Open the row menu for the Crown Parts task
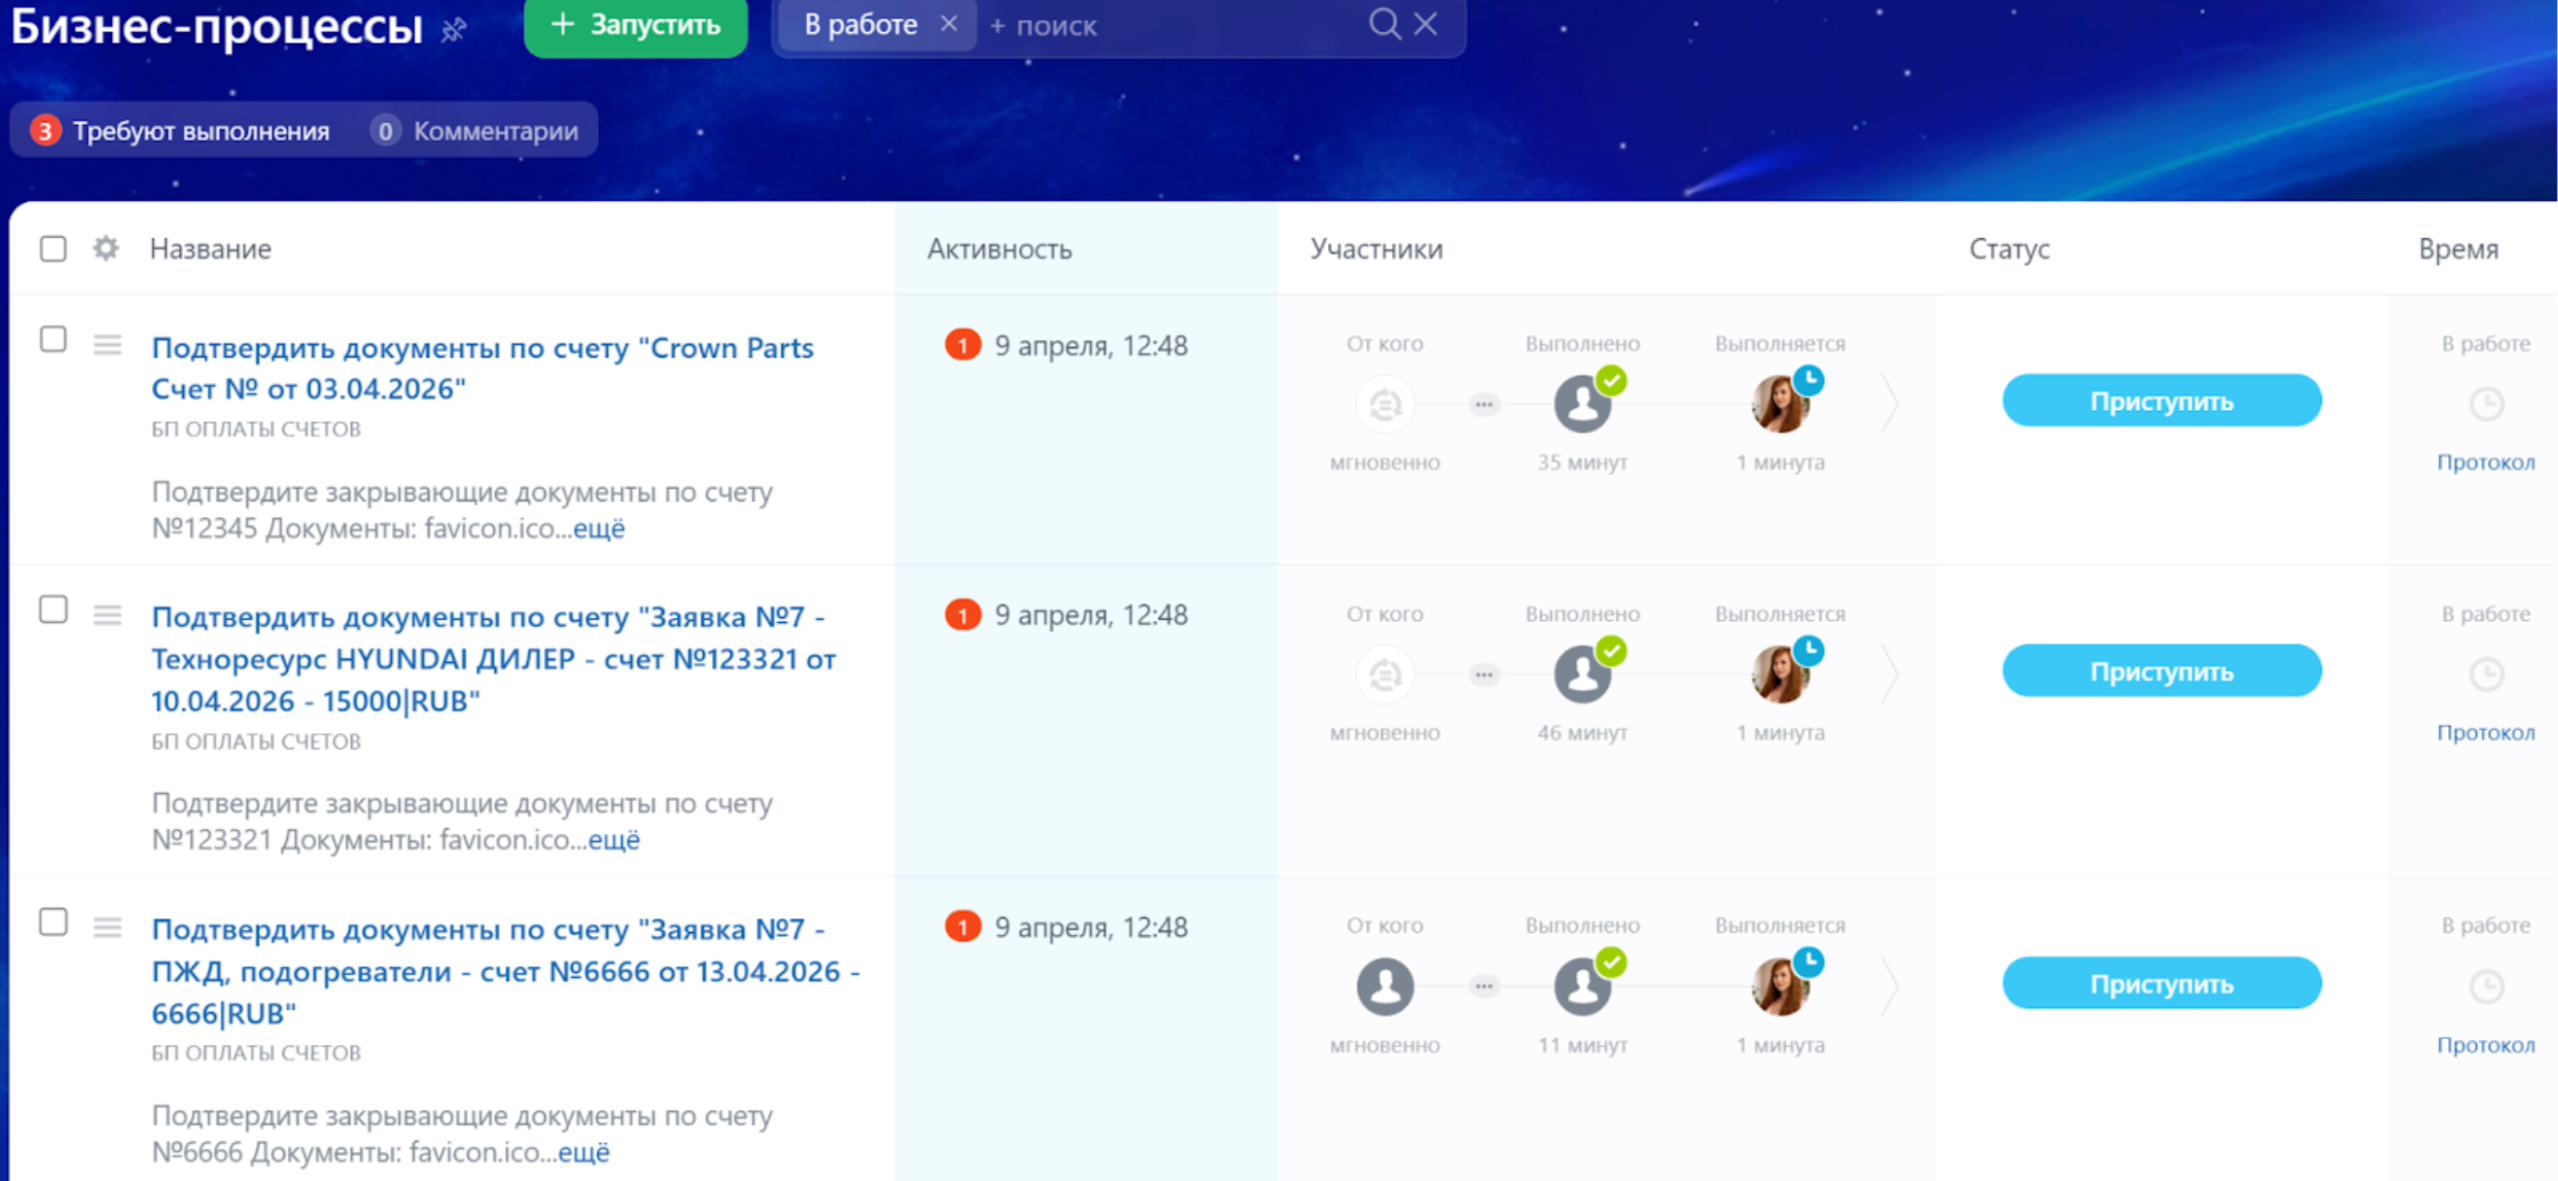The height and width of the screenshot is (1181, 2558). pos(107,345)
